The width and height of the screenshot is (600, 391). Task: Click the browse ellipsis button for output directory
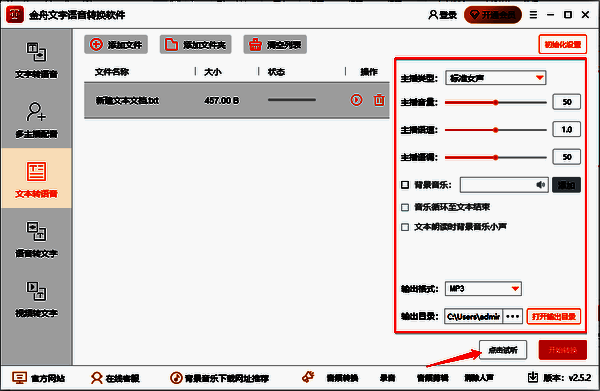pos(513,316)
